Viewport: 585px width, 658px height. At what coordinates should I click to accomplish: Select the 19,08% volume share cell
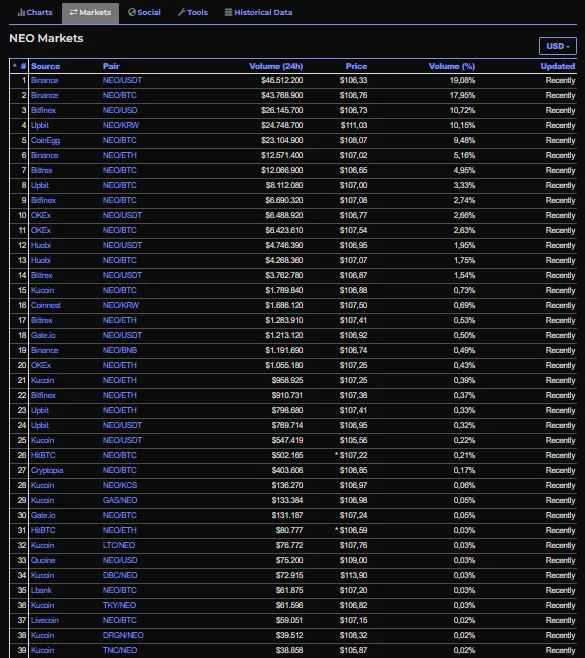pyautogui.click(x=462, y=81)
